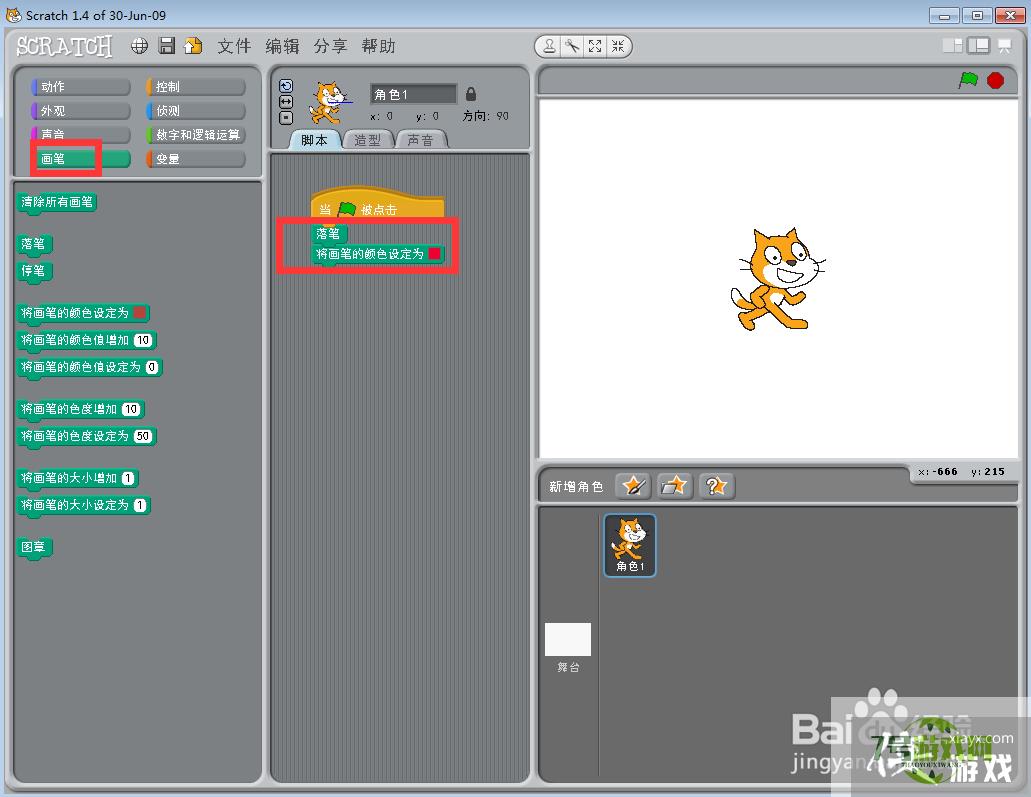Switch to small stage view

(x=952, y=45)
